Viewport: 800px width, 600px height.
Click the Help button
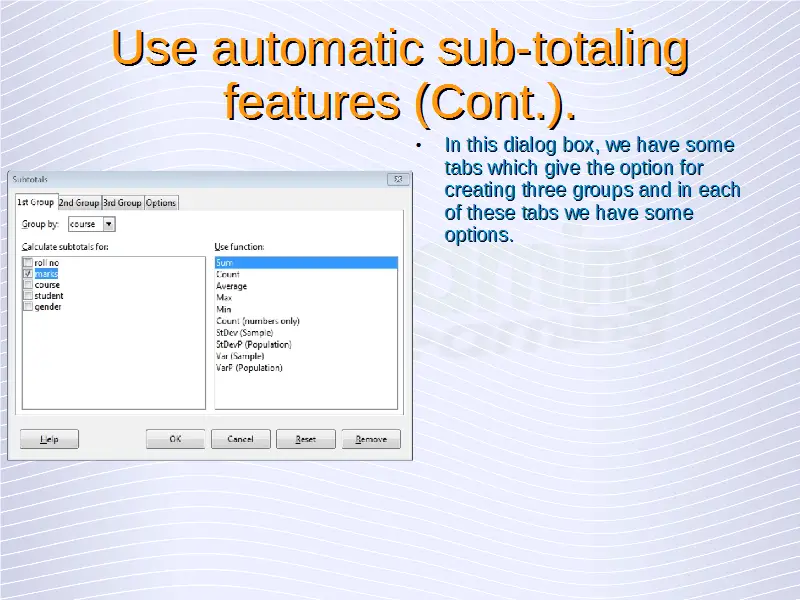coord(49,439)
